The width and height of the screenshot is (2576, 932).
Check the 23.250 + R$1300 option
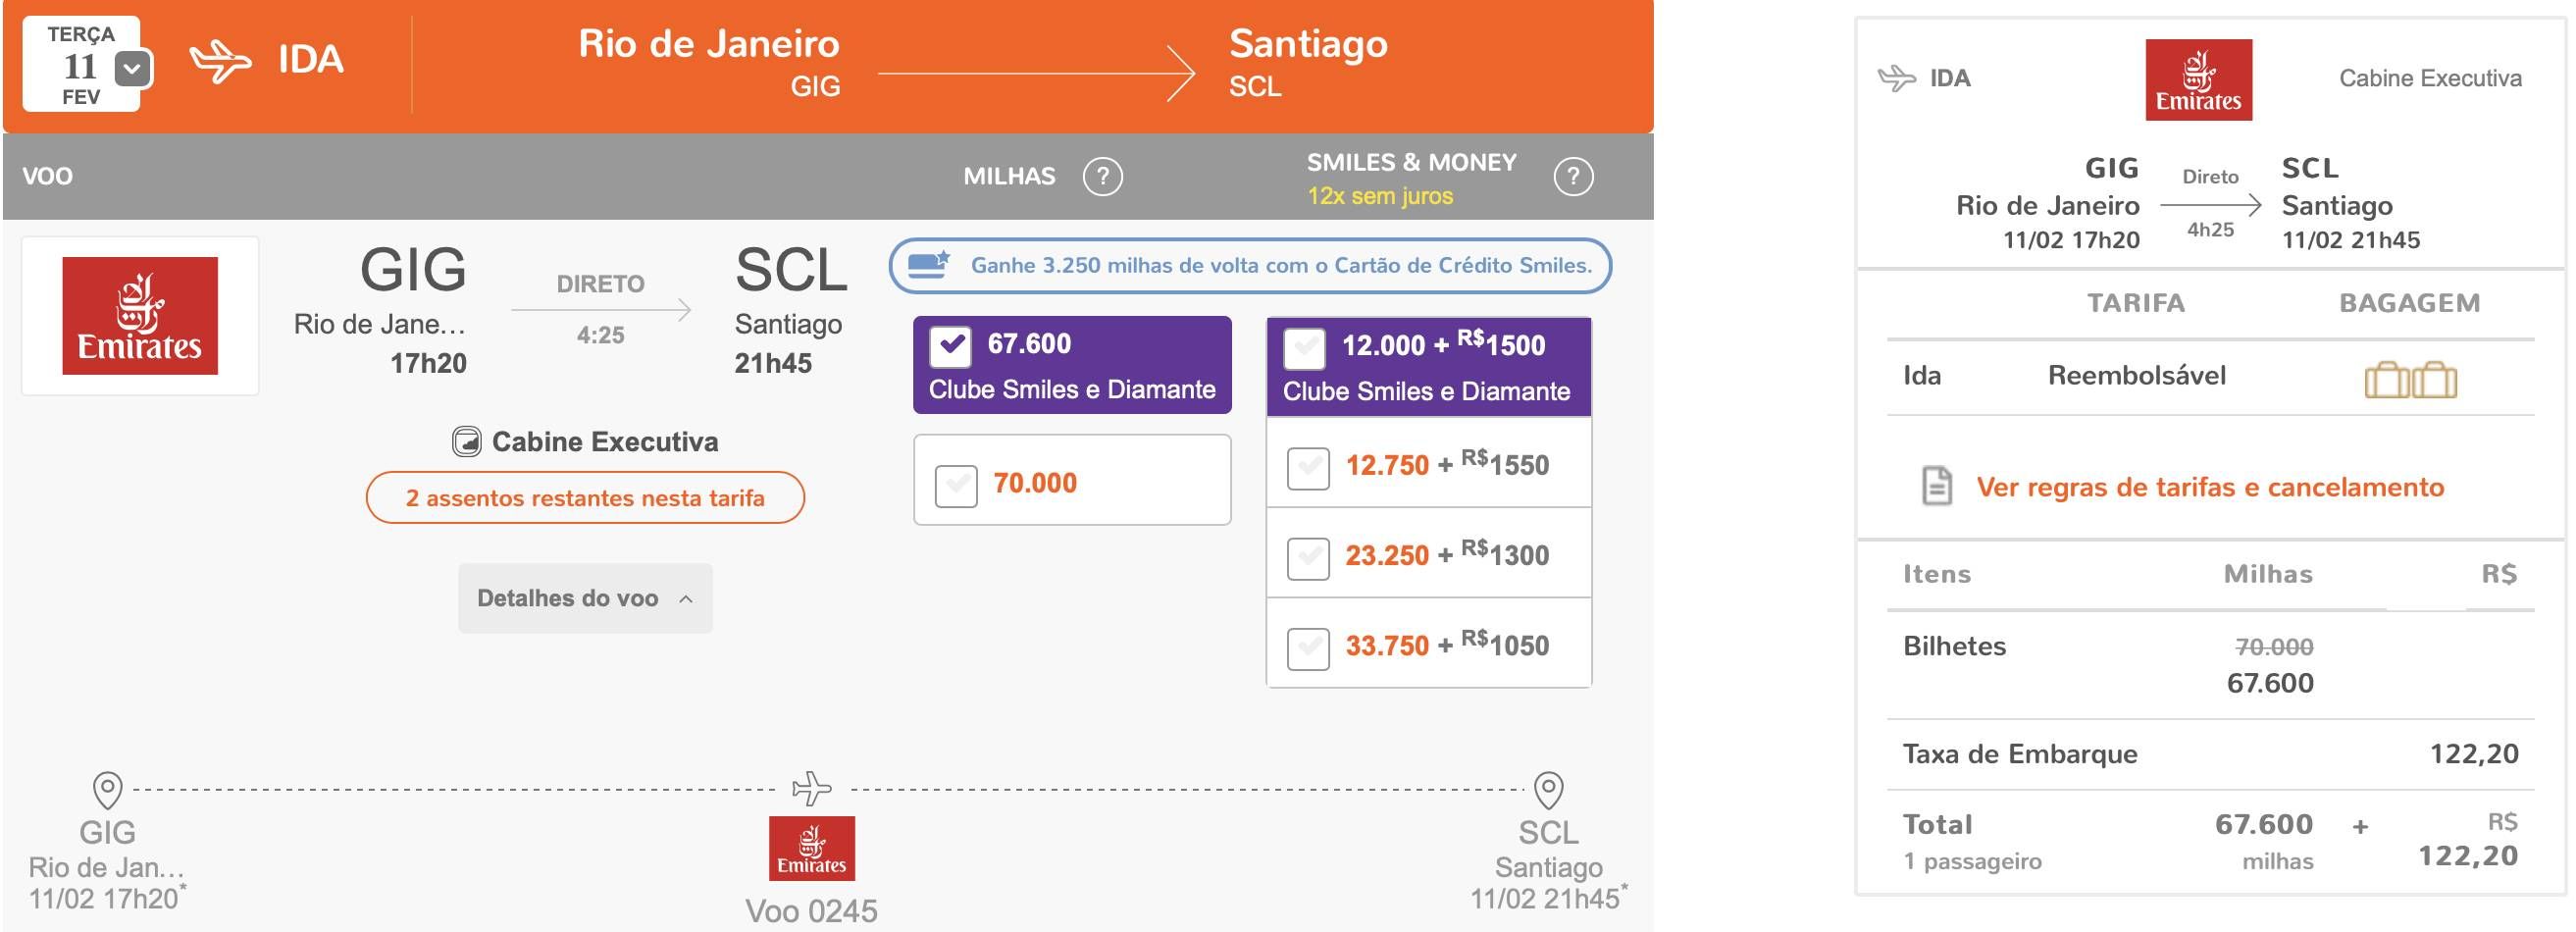click(x=1308, y=558)
